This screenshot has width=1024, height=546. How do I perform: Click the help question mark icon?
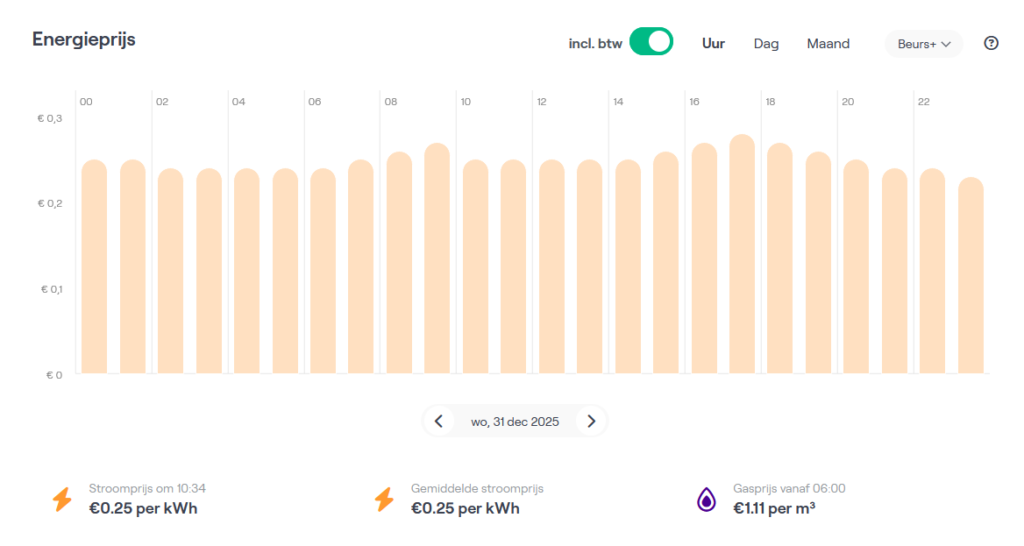(x=991, y=43)
